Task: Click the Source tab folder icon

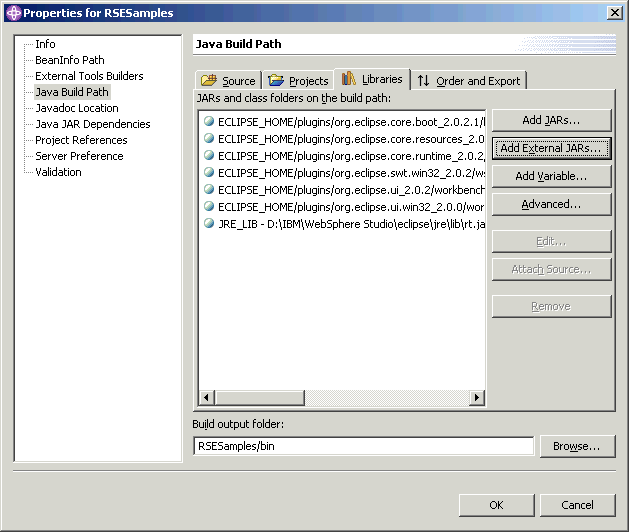Action: tap(209, 81)
